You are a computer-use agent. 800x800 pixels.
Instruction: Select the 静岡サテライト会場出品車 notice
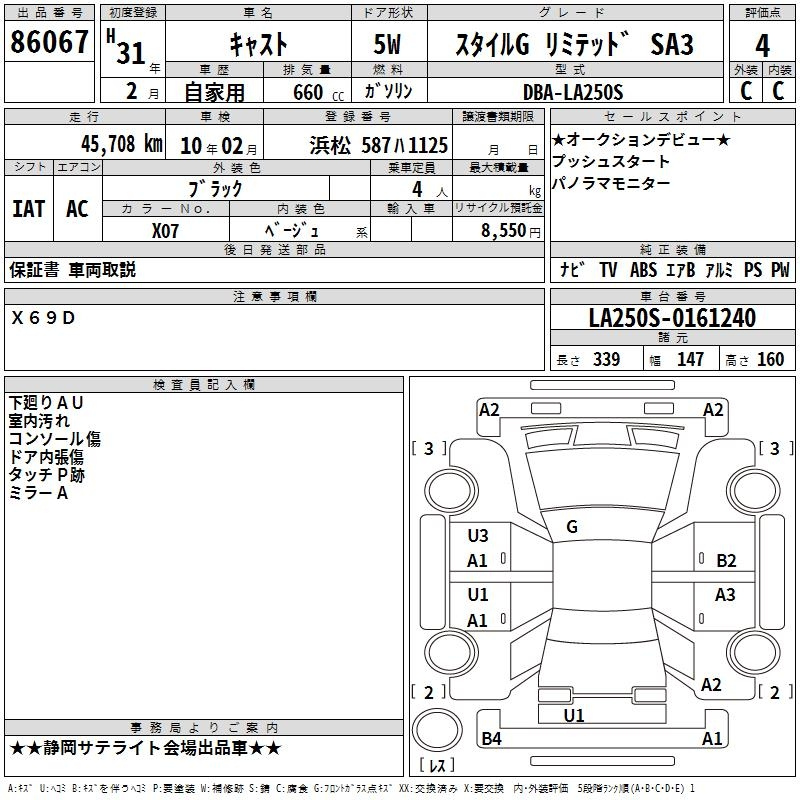pyautogui.click(x=146, y=747)
